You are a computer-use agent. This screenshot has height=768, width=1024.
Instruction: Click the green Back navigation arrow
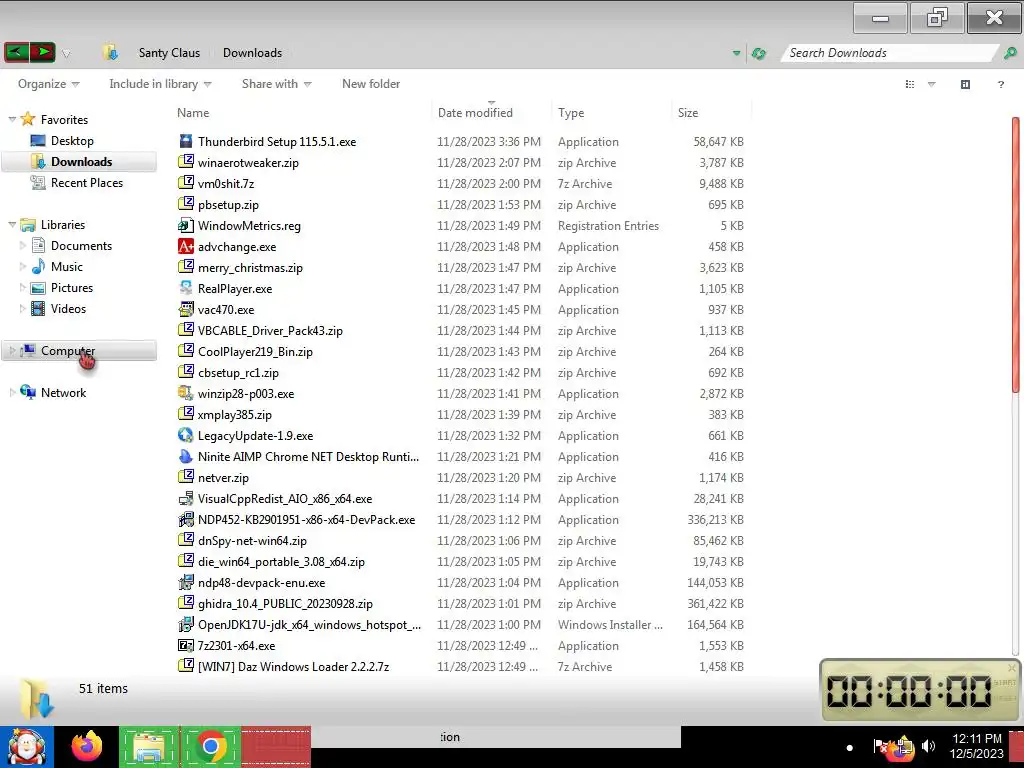[16, 52]
